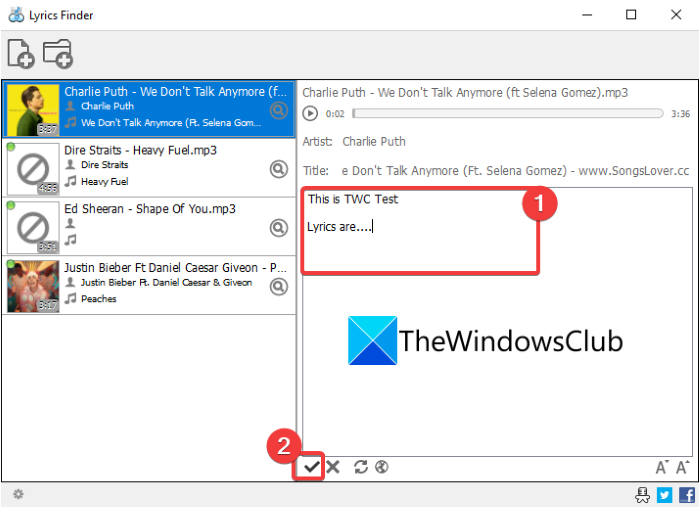
Task: Click the mascot icon next to Twitter
Action: pos(642,495)
